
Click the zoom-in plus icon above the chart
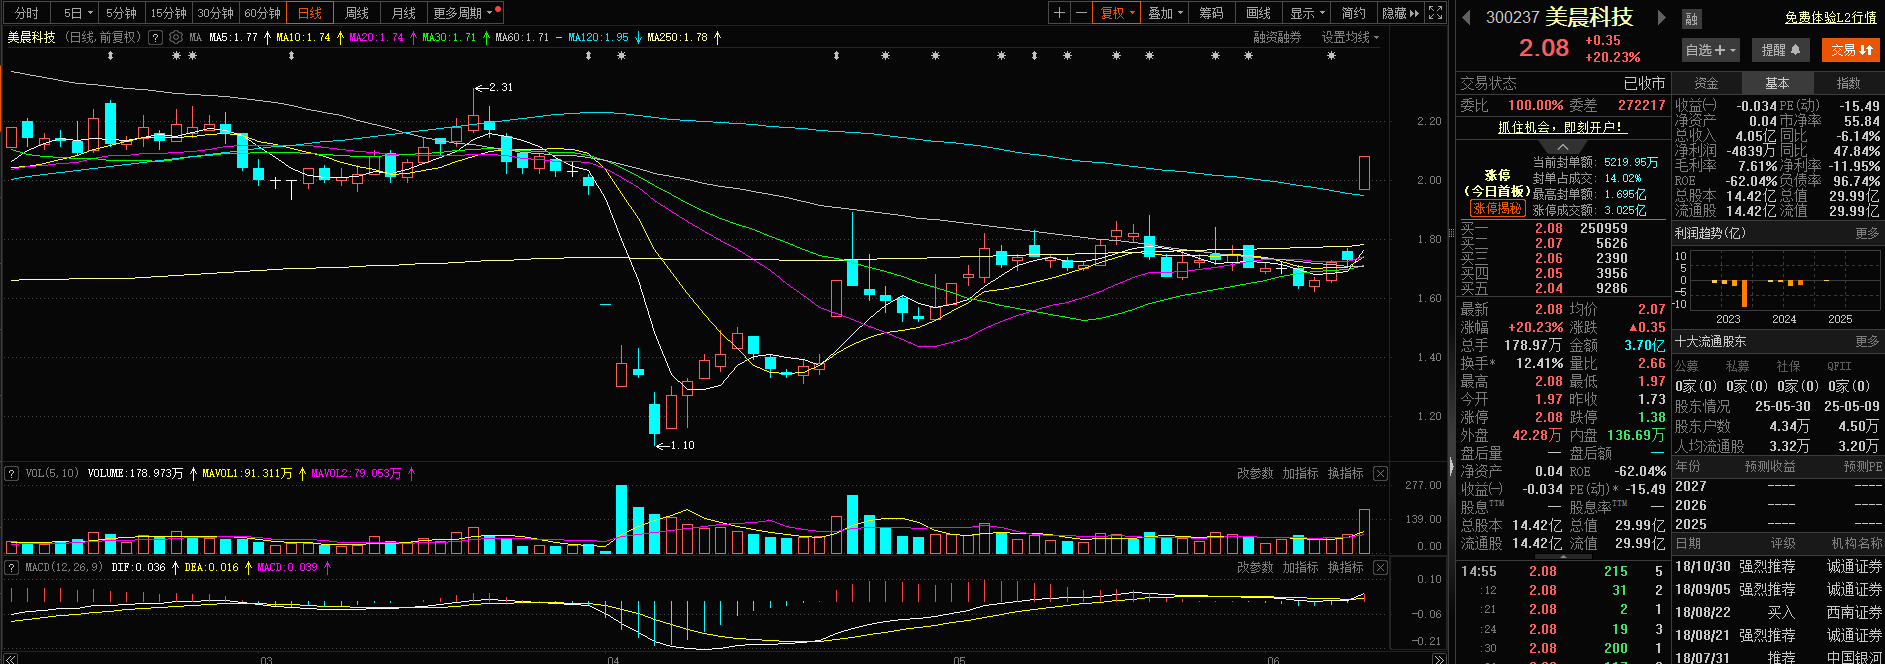[1059, 13]
